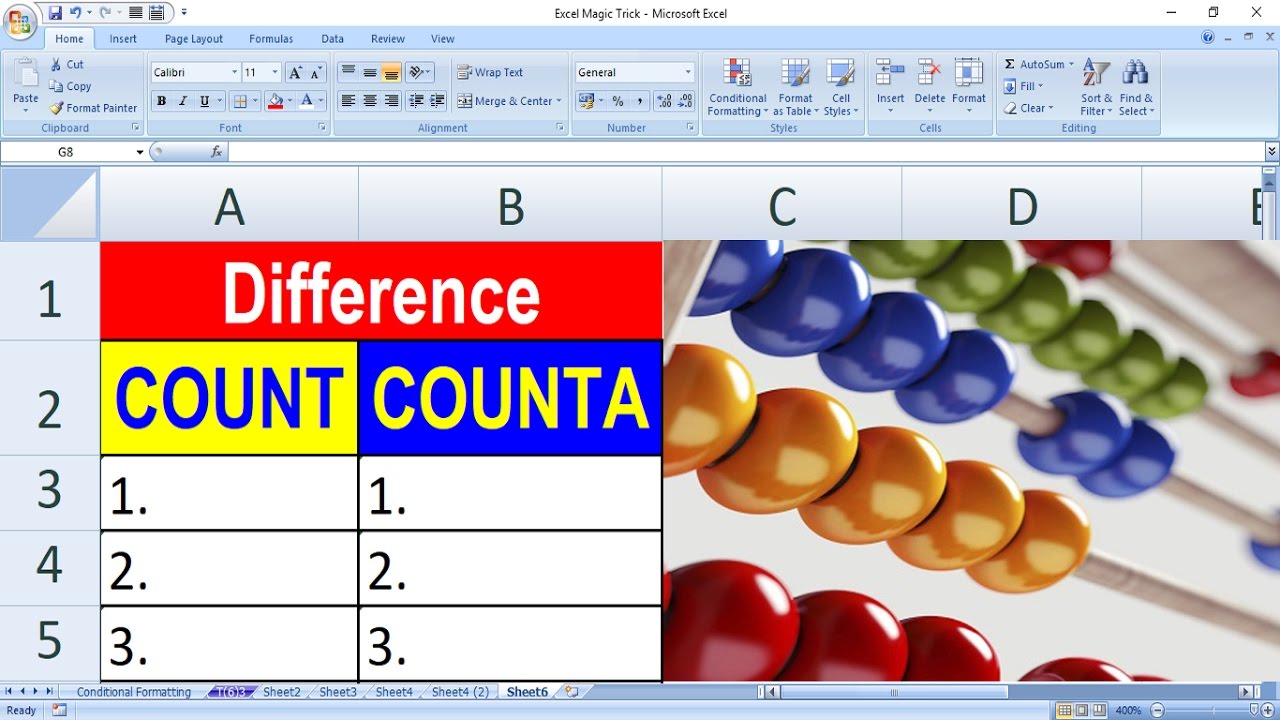This screenshot has height=720, width=1280.
Task: Open Find & Select binoculars menu
Action: pos(1136,87)
